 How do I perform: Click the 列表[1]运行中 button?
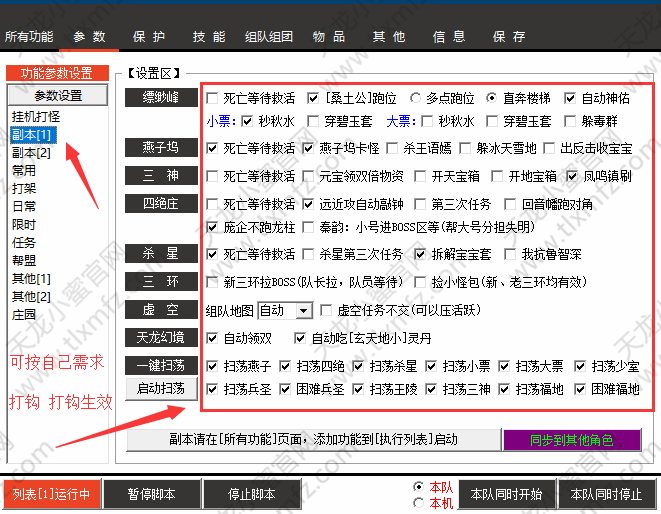point(52,494)
